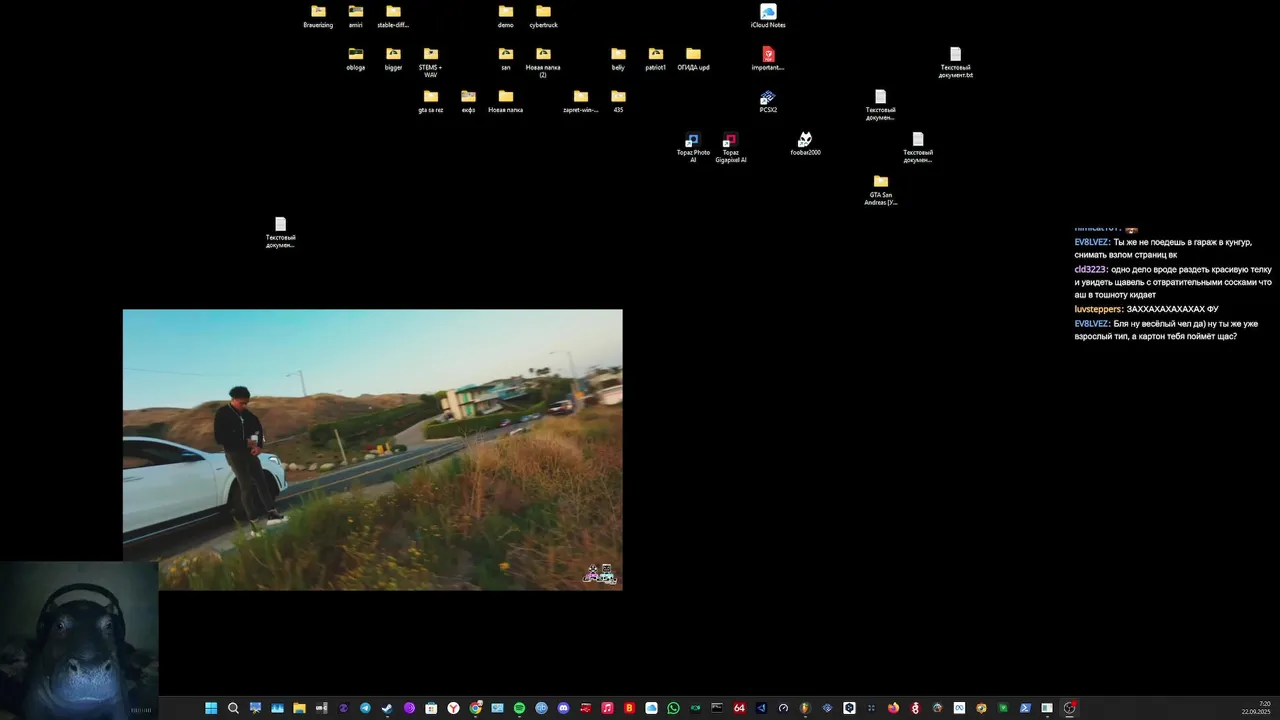Image resolution: width=1280 pixels, height=720 pixels.
Task: Click the message starting "Бля ну весёлый чел"
Action: click(1166, 330)
